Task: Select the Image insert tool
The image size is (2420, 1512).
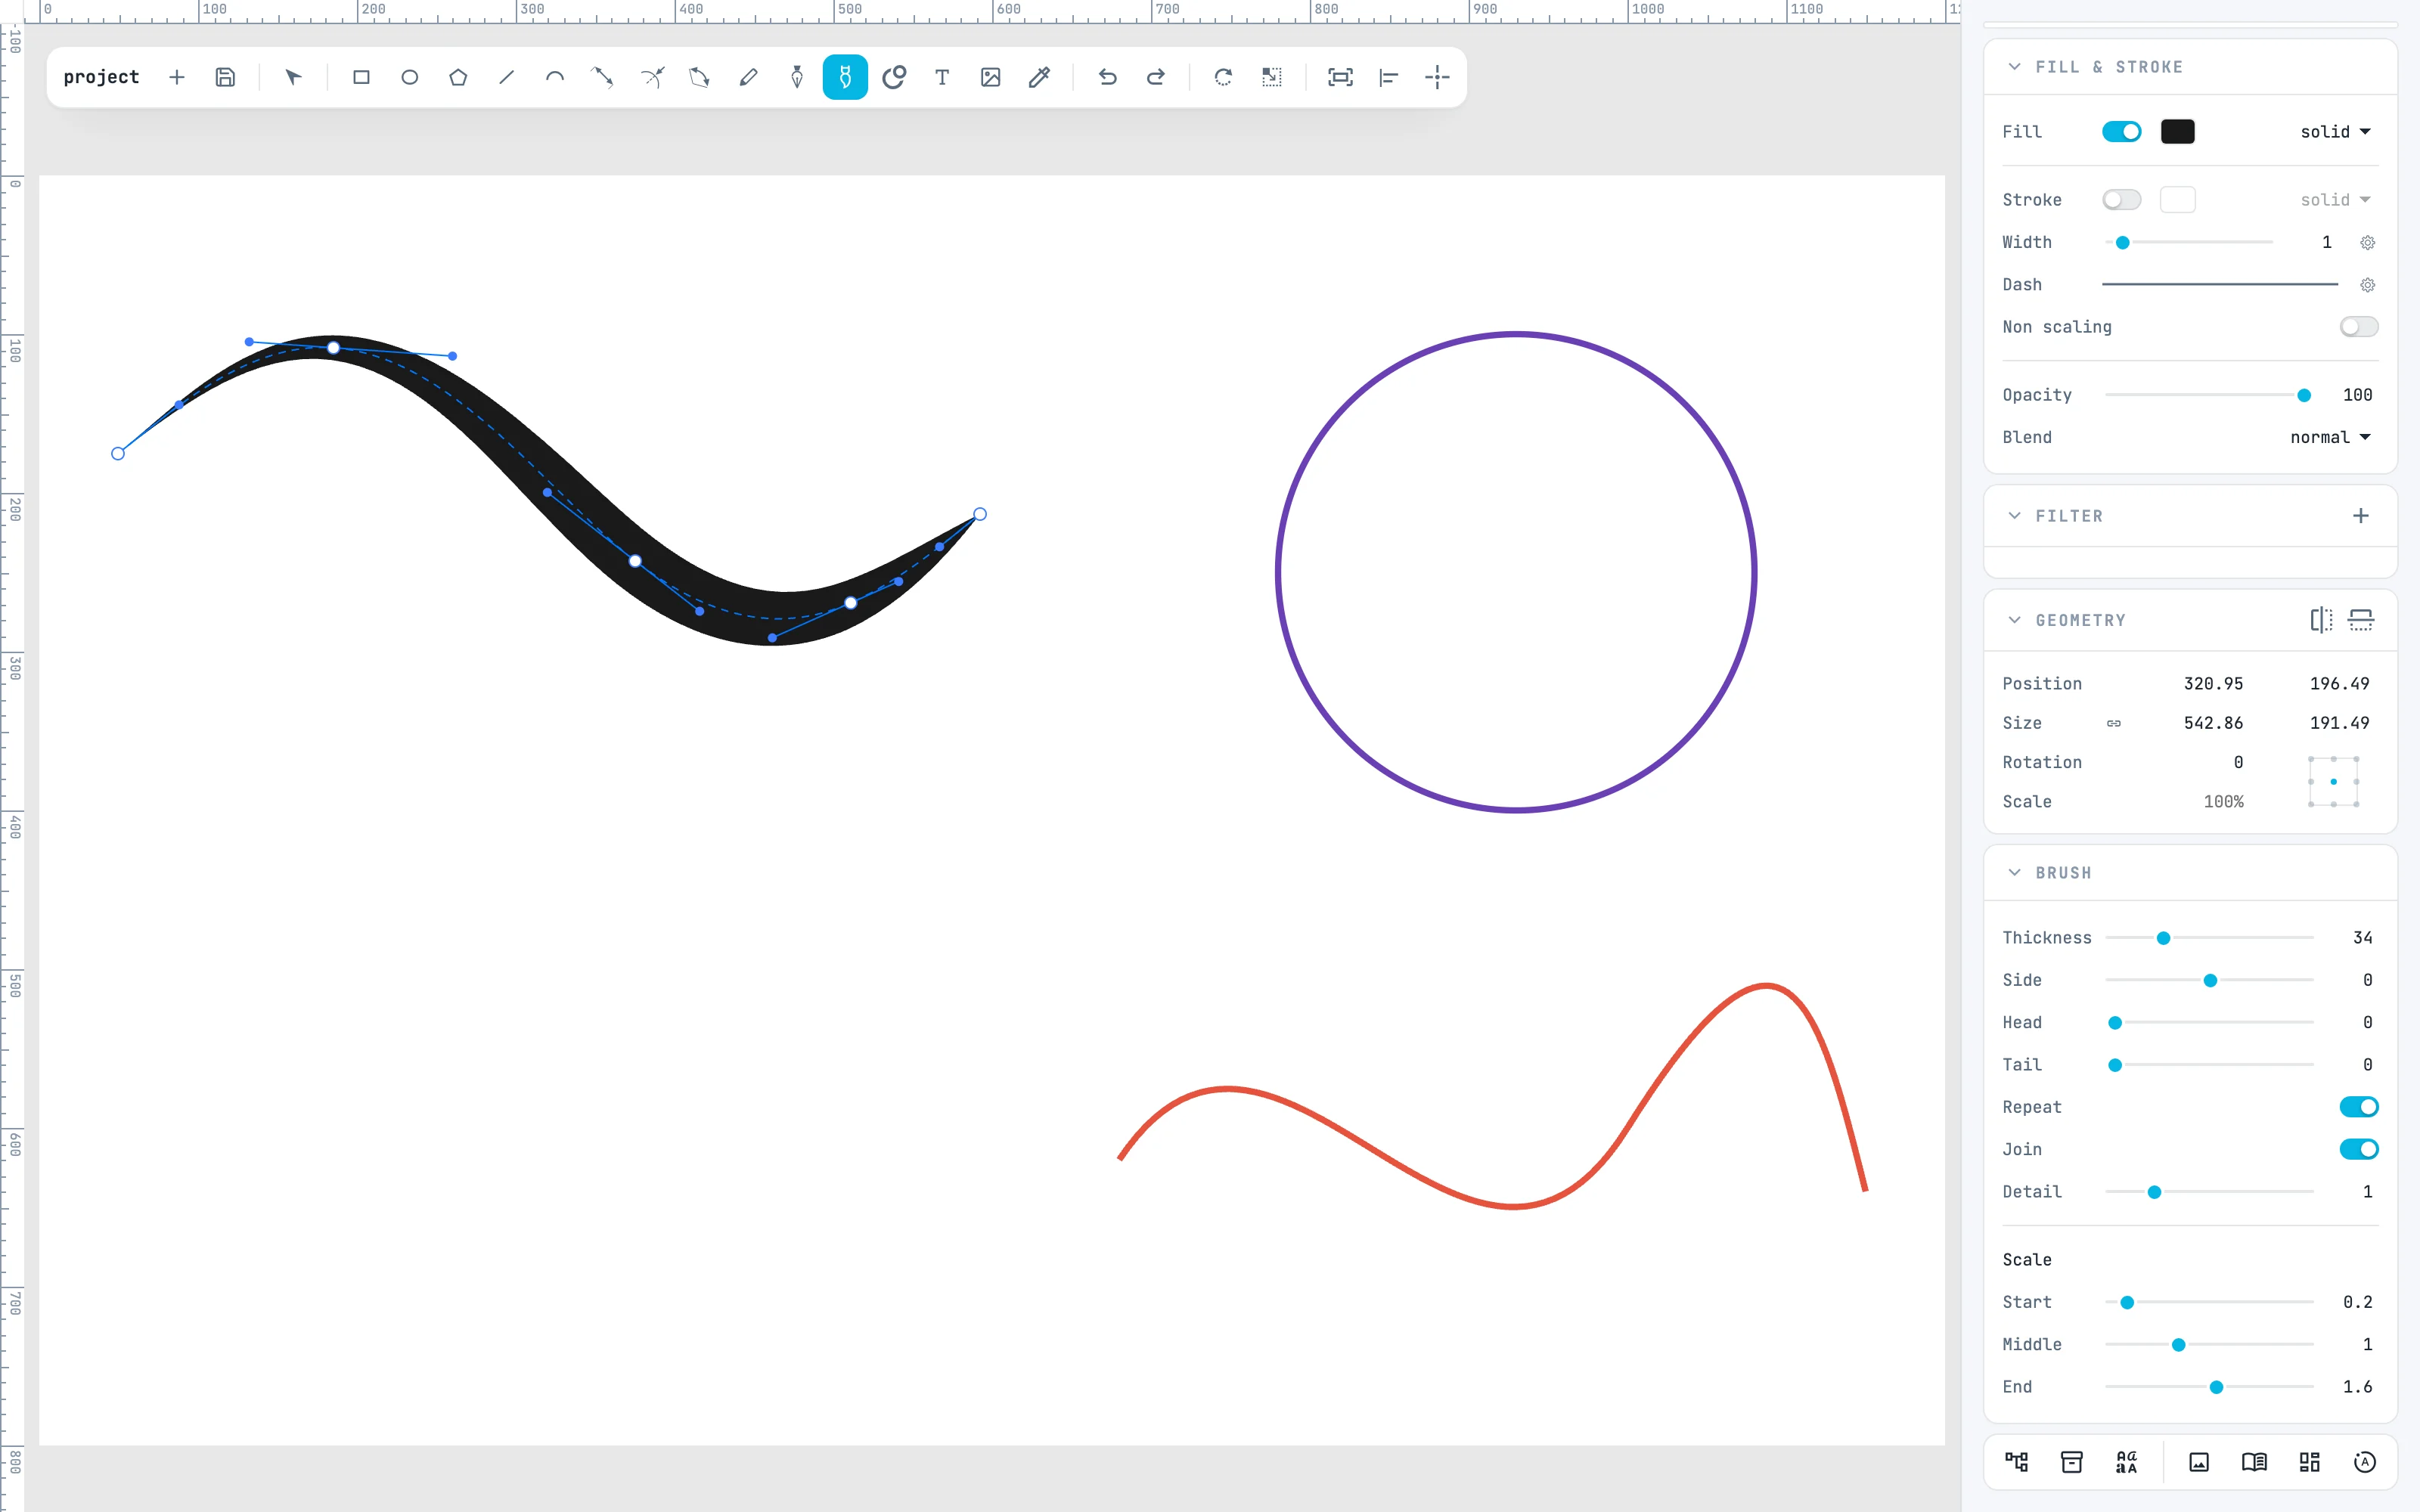Action: point(990,77)
